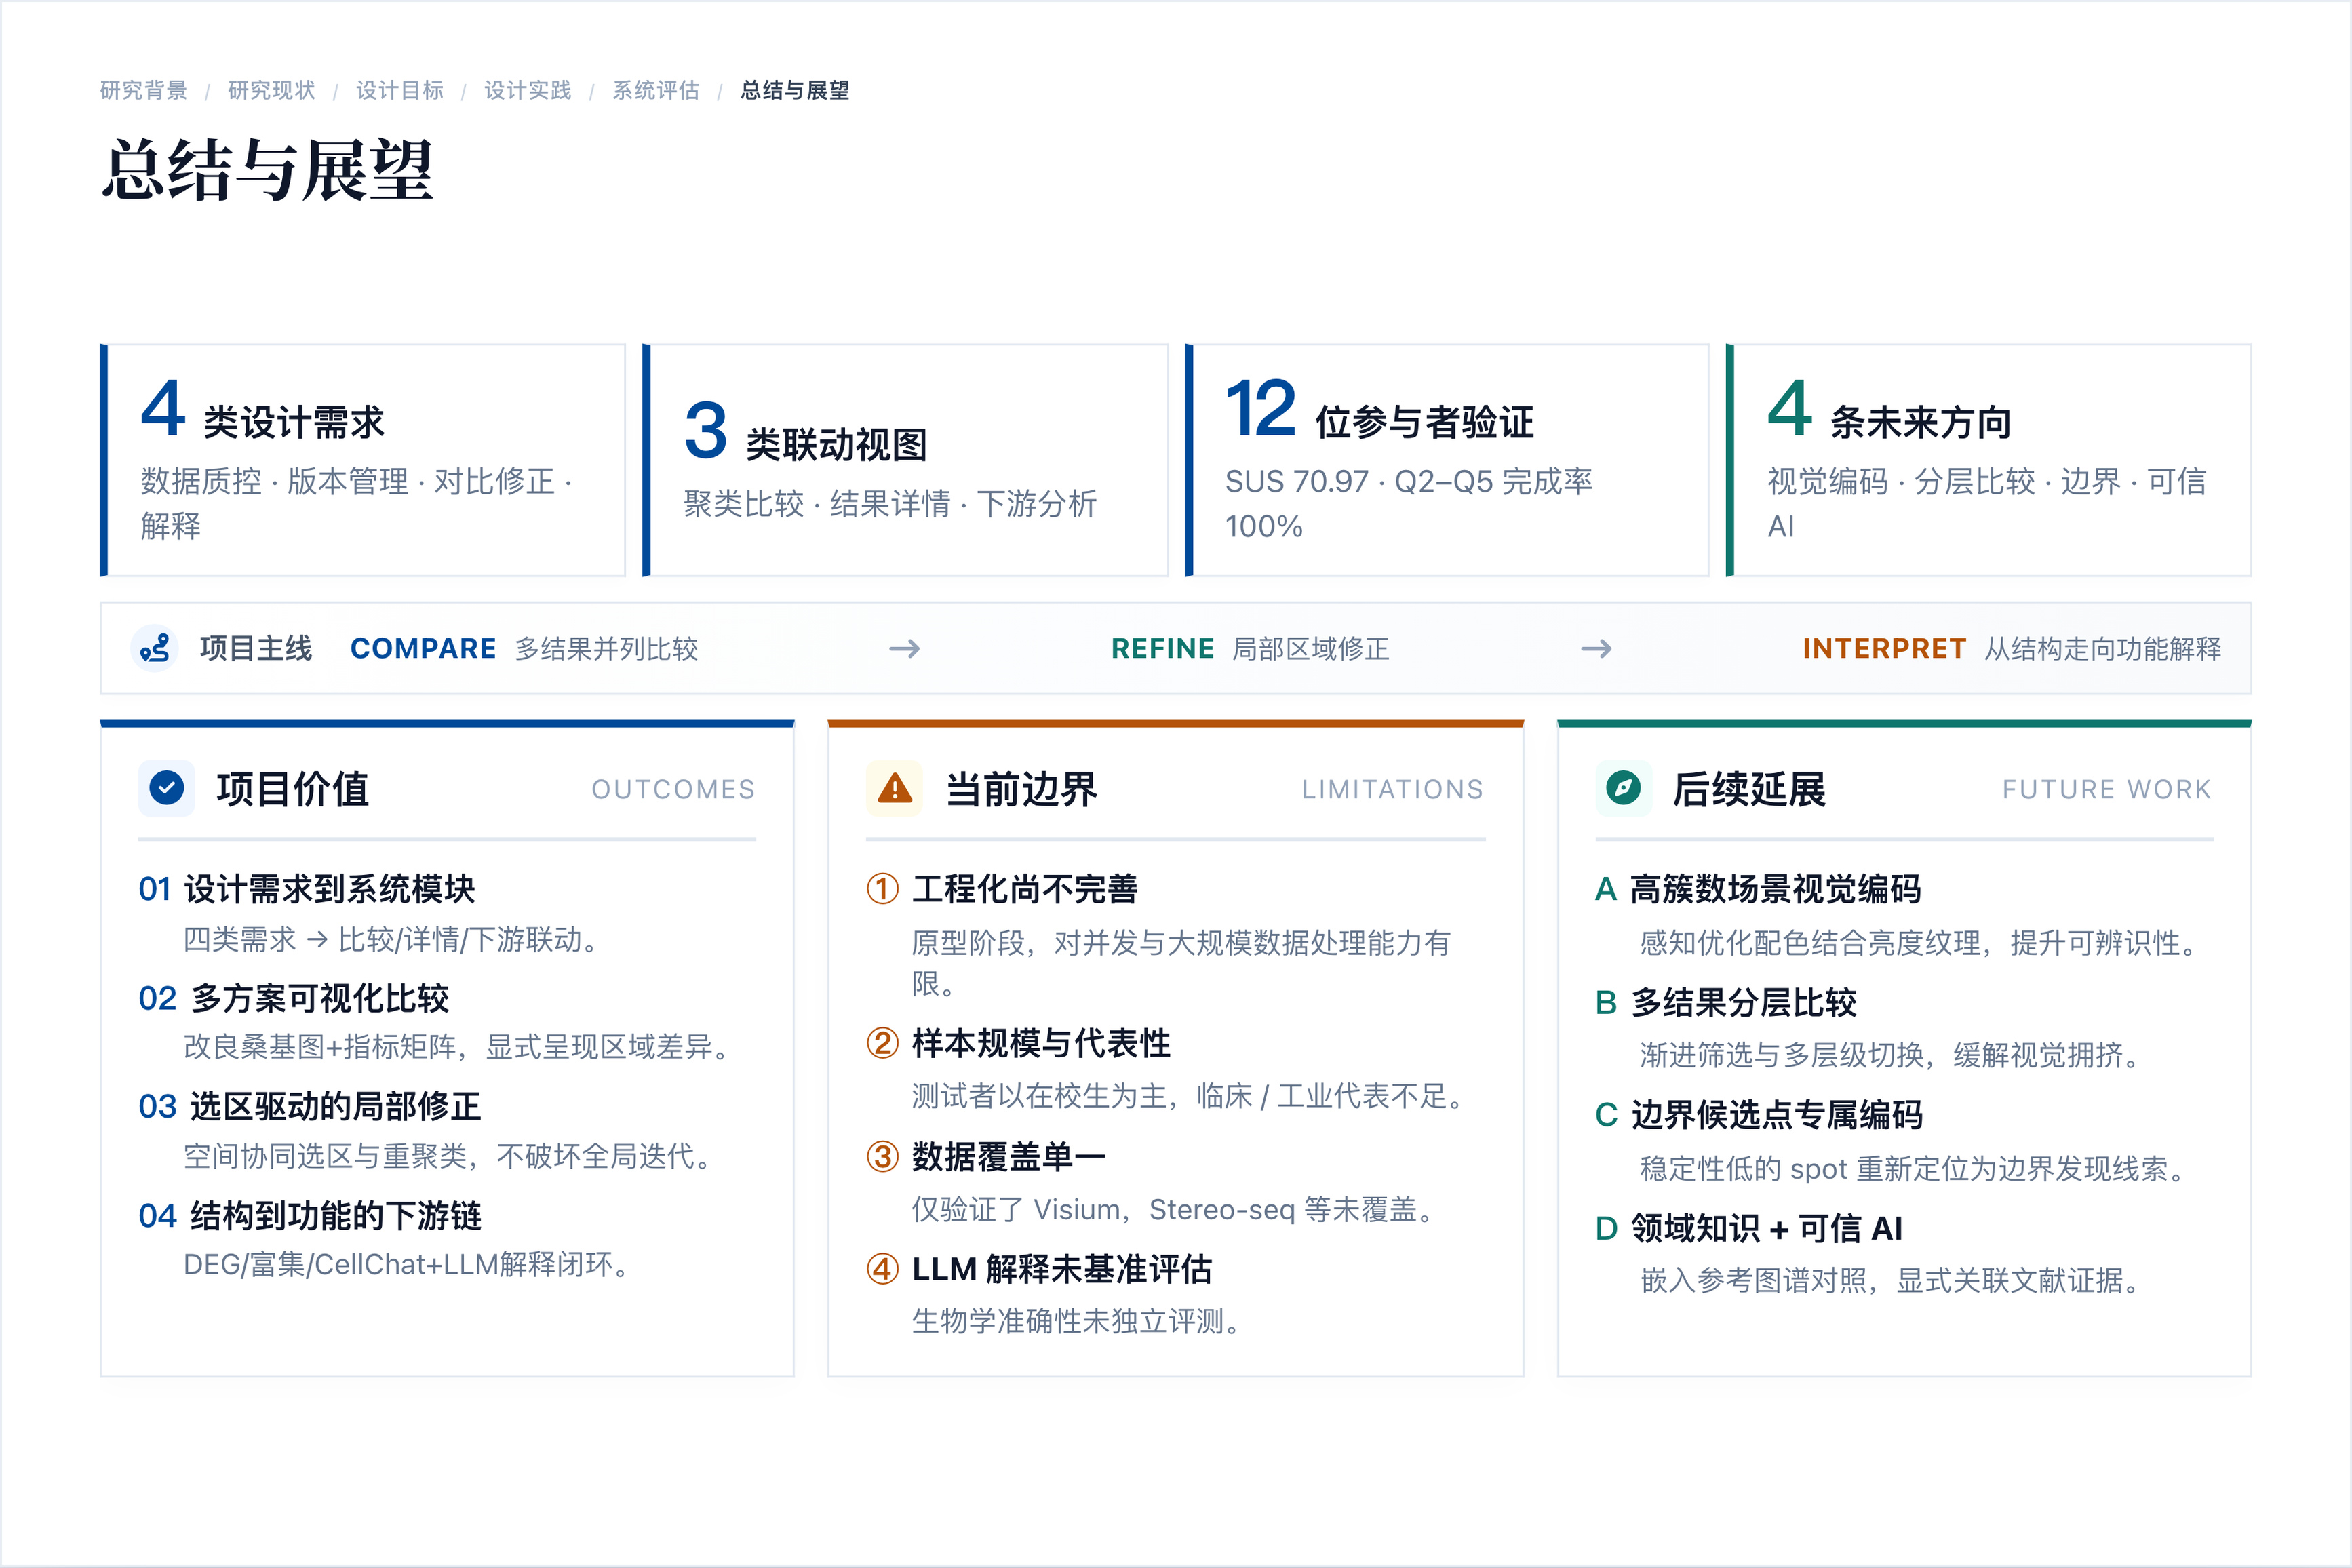
Task: Click item 03 选区驱动的局部修正
Action: (310, 1106)
